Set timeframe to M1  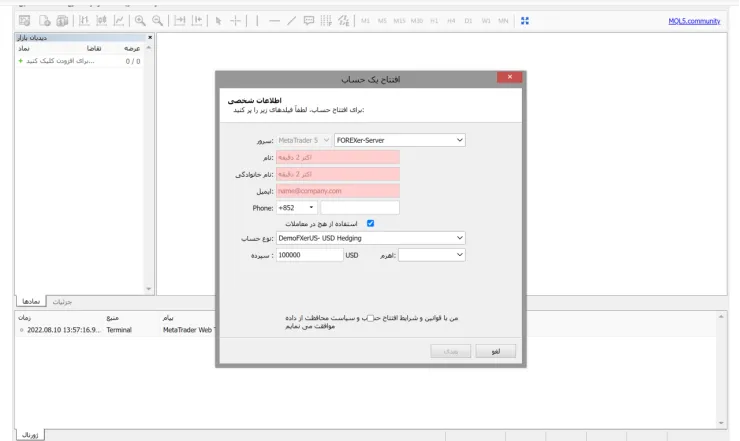(365, 21)
